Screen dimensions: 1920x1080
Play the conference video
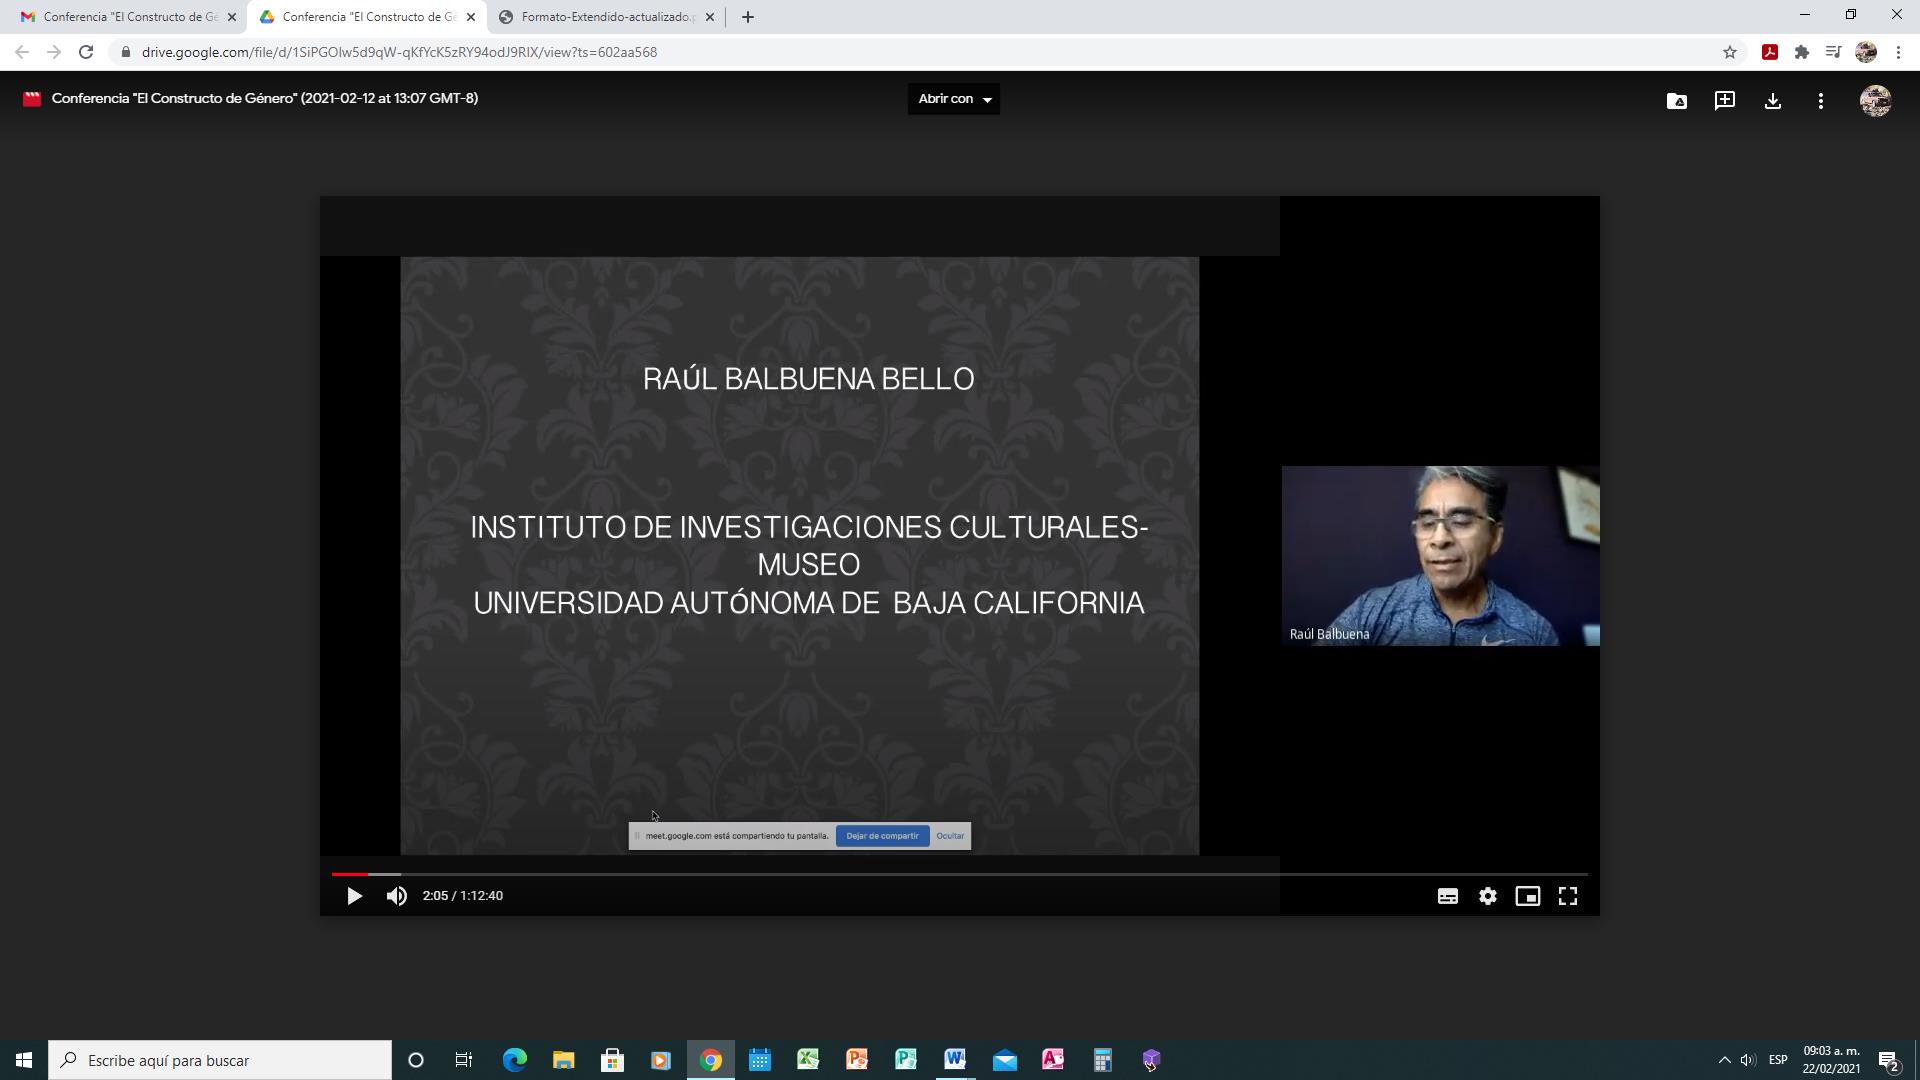354,896
